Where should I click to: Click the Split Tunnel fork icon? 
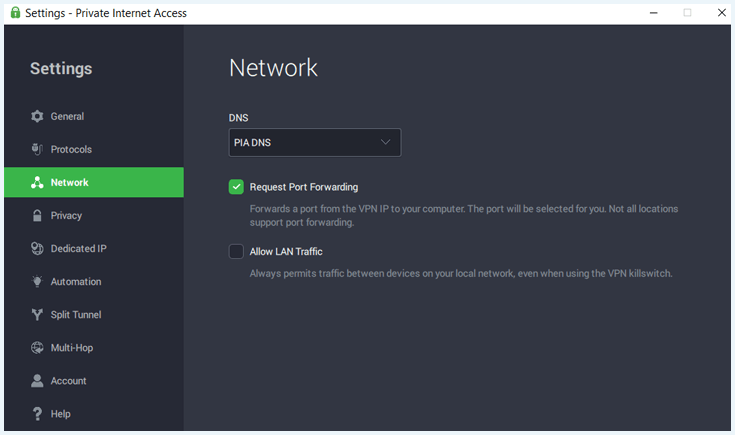[37, 315]
